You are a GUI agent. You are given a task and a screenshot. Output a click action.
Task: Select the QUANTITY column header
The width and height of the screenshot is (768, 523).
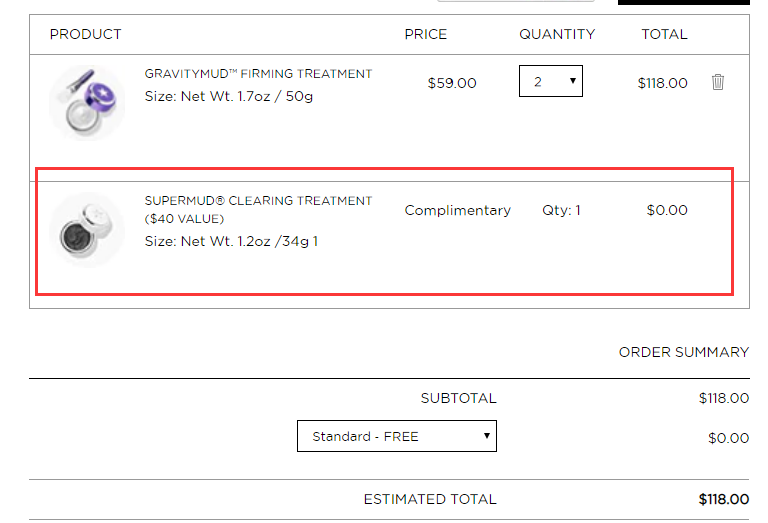(557, 34)
